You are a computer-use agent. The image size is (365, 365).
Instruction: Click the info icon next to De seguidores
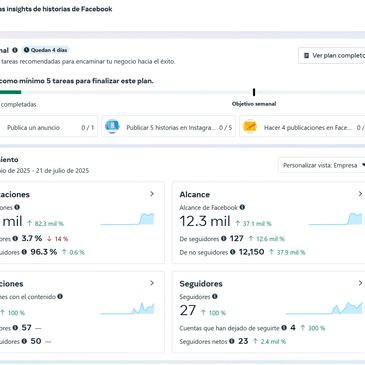pos(224,238)
